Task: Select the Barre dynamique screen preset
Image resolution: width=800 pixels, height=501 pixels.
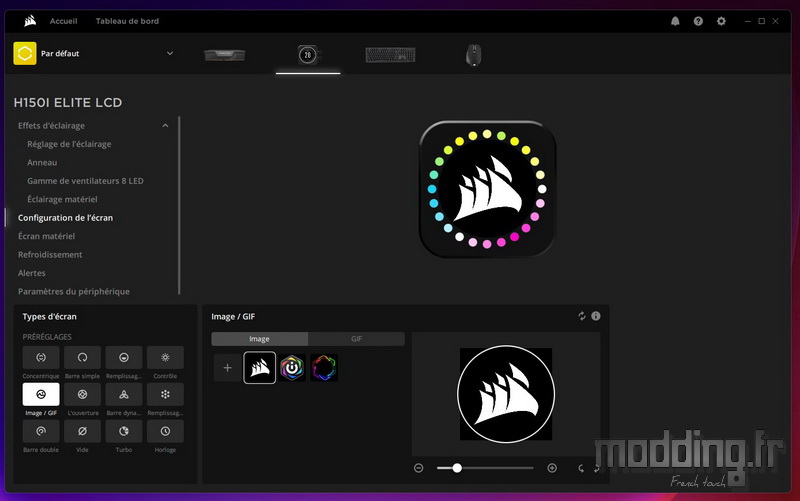Action: (123, 394)
